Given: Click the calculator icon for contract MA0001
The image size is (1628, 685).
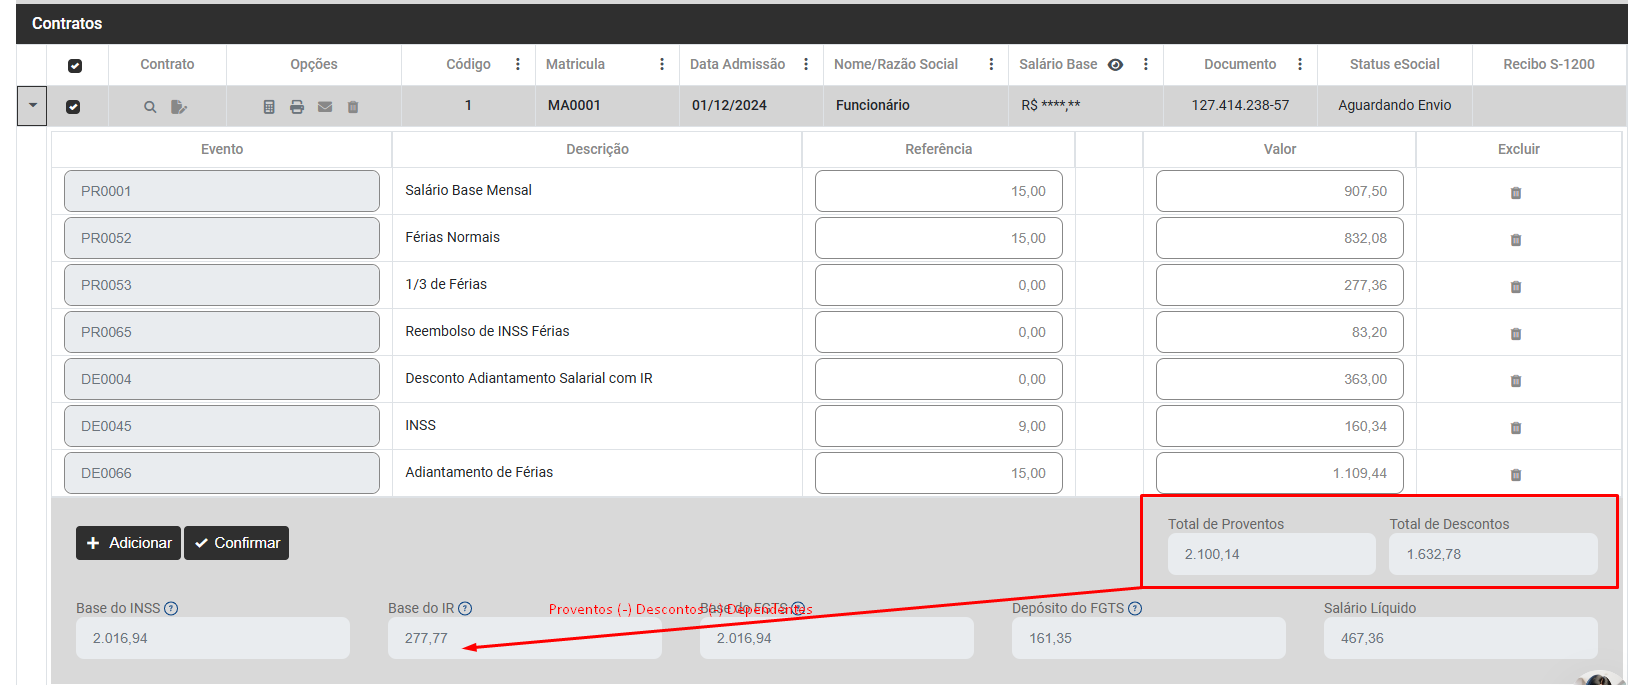Looking at the screenshot, I should [x=269, y=107].
